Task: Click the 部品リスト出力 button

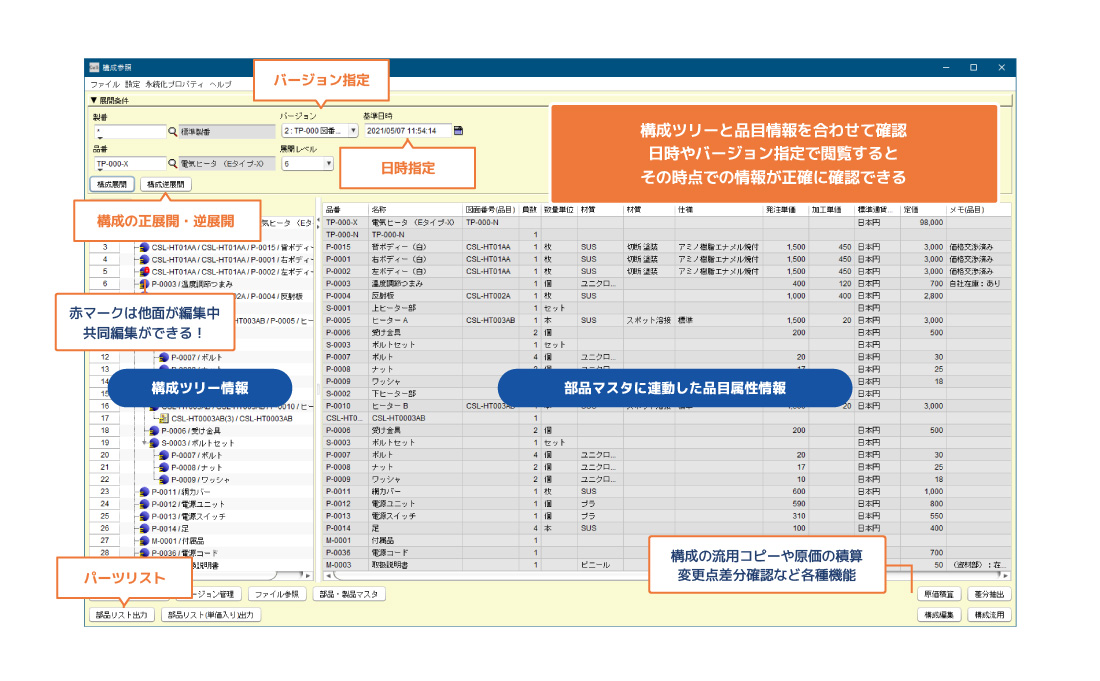Action: click(122, 615)
